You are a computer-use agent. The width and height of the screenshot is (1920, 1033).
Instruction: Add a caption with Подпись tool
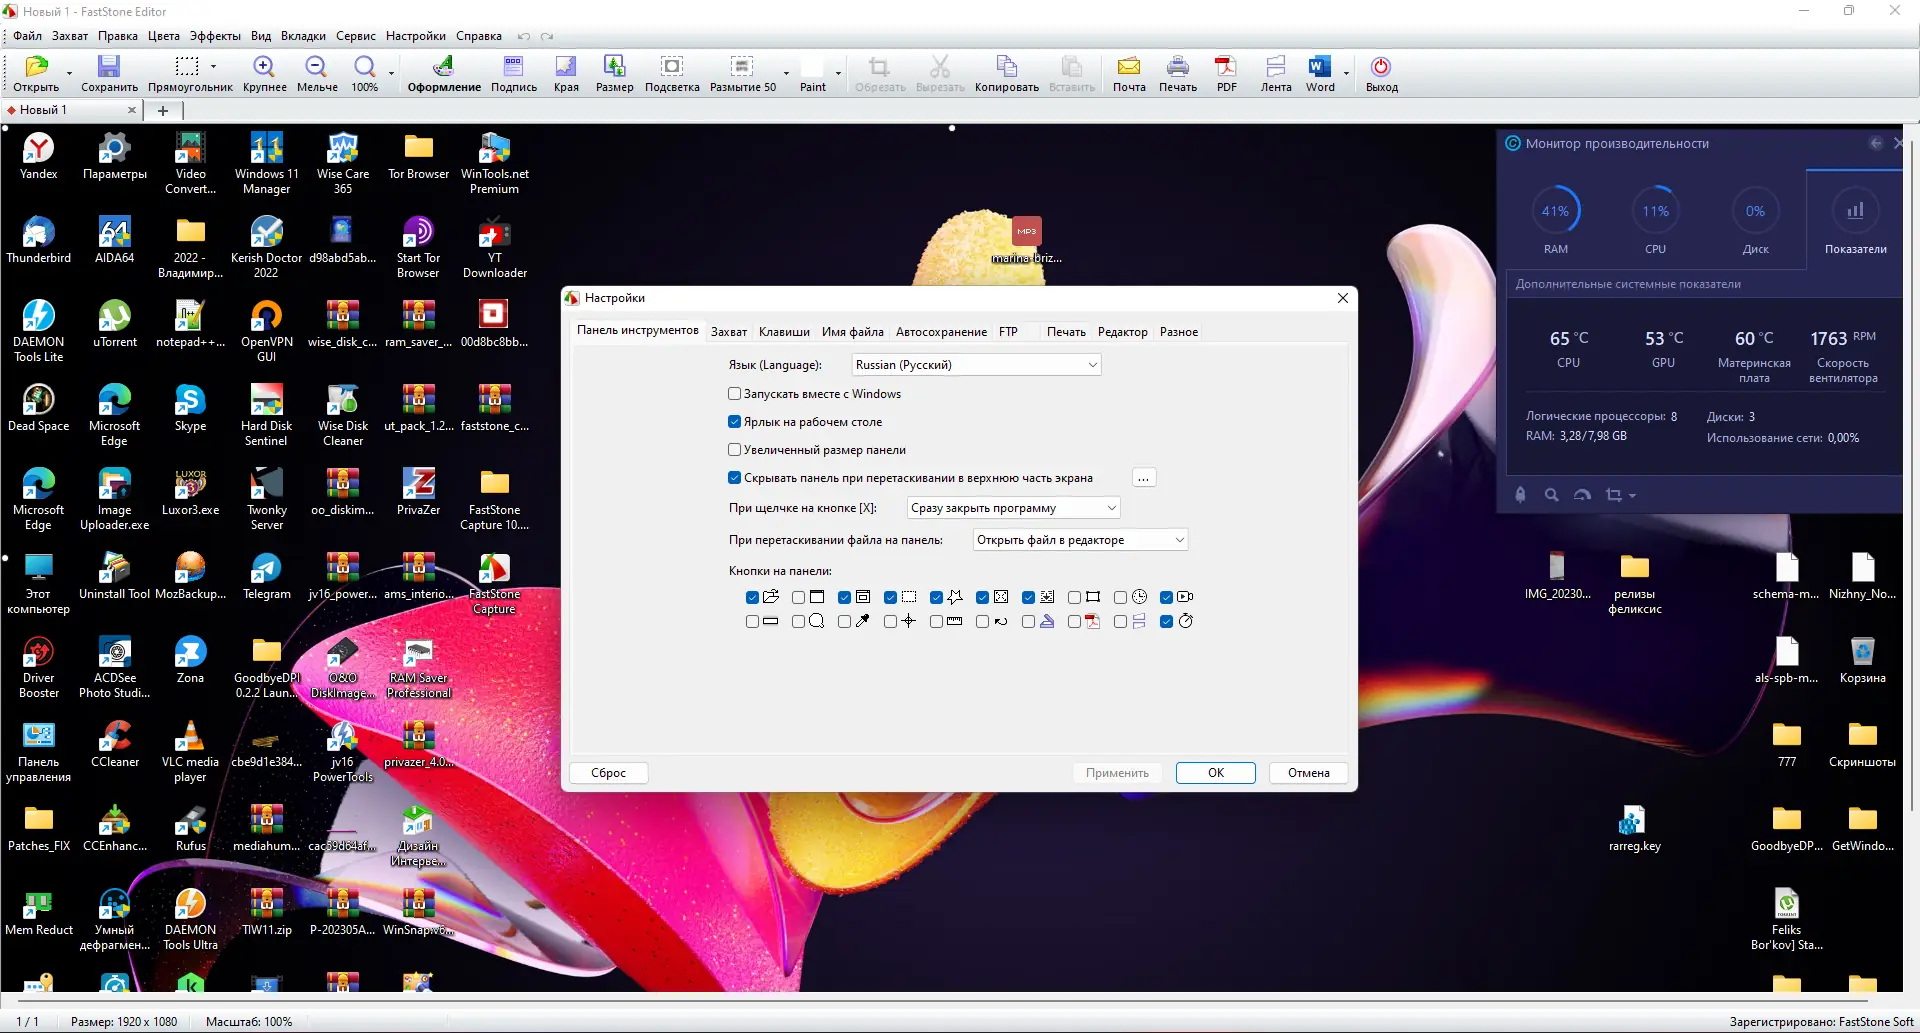click(513, 73)
